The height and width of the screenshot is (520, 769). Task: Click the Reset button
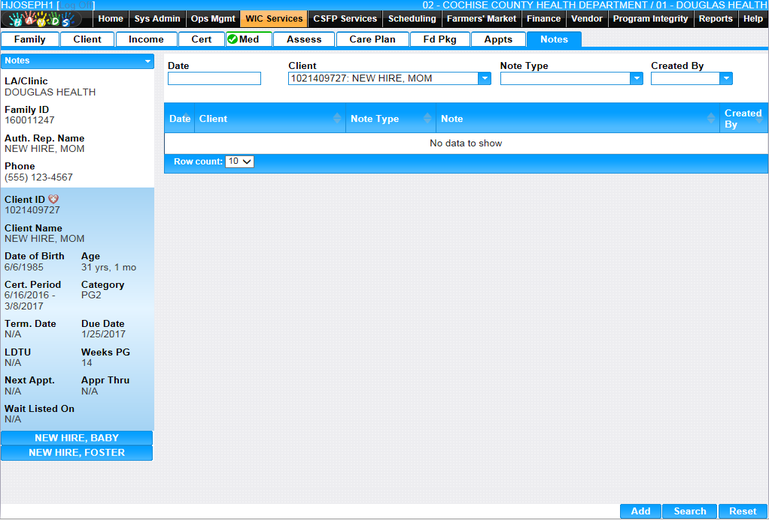pos(742,511)
